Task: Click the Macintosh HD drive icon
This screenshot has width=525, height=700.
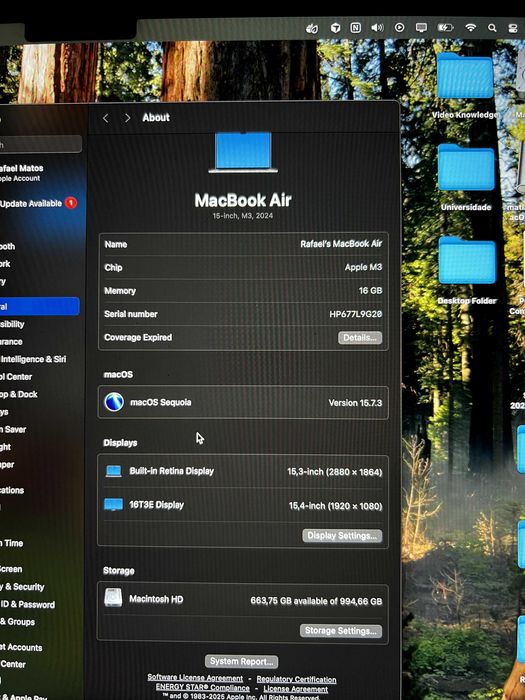Action: [113, 598]
